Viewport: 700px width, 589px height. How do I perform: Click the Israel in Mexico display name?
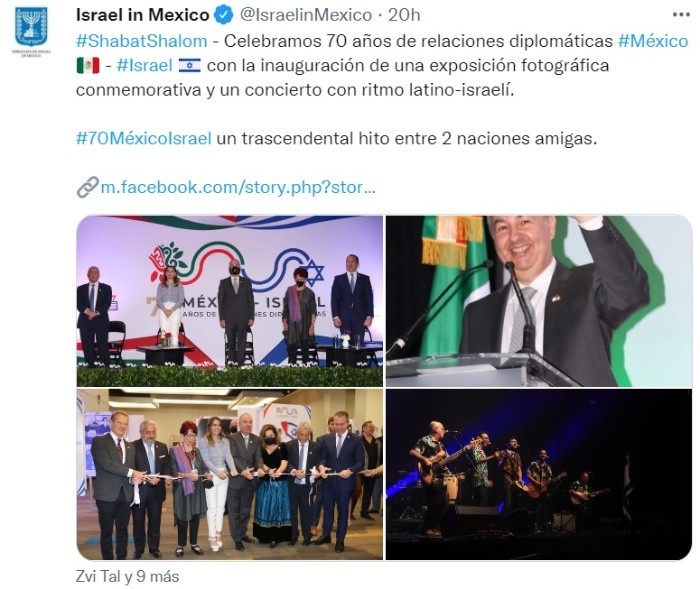142,15
